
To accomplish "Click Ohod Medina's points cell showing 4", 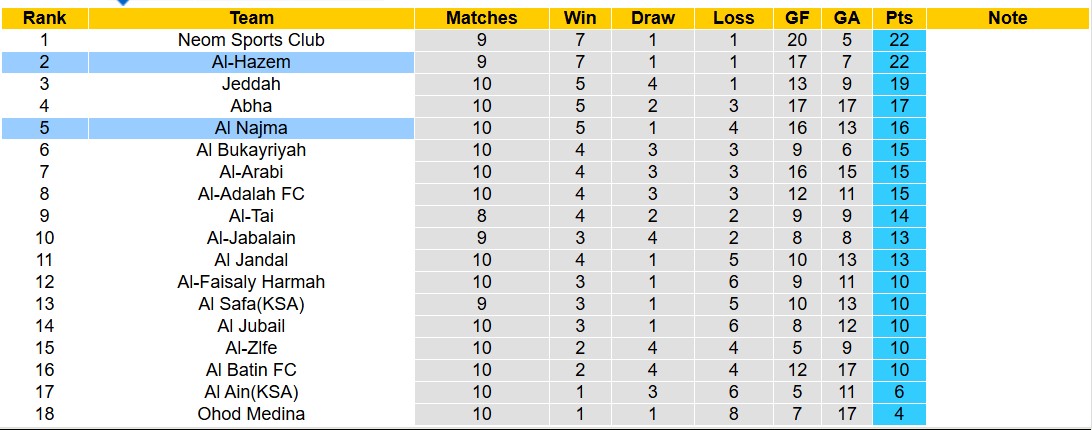I will tap(899, 414).
